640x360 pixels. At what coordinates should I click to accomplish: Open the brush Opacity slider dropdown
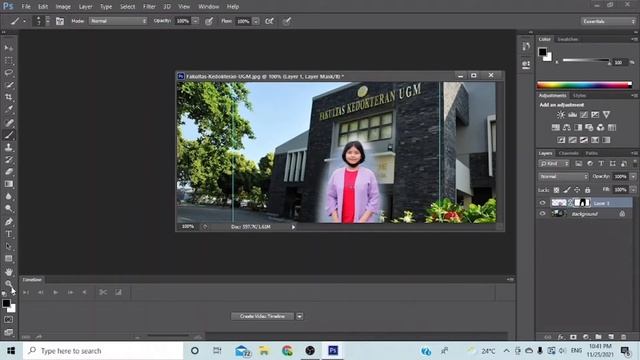pyautogui.click(x=196, y=21)
